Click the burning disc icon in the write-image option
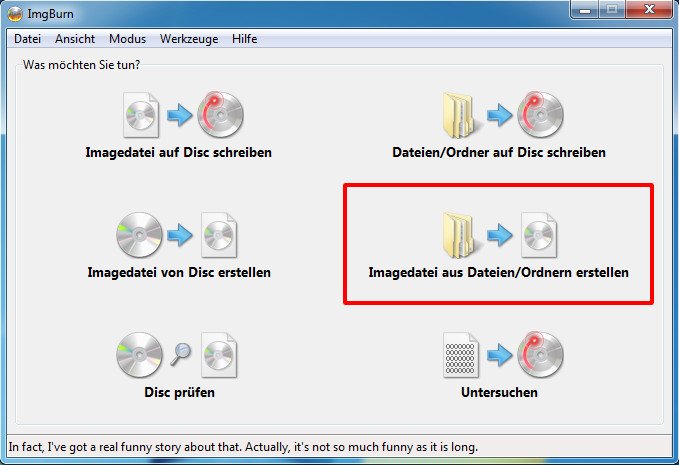679x465 pixels. click(220, 115)
